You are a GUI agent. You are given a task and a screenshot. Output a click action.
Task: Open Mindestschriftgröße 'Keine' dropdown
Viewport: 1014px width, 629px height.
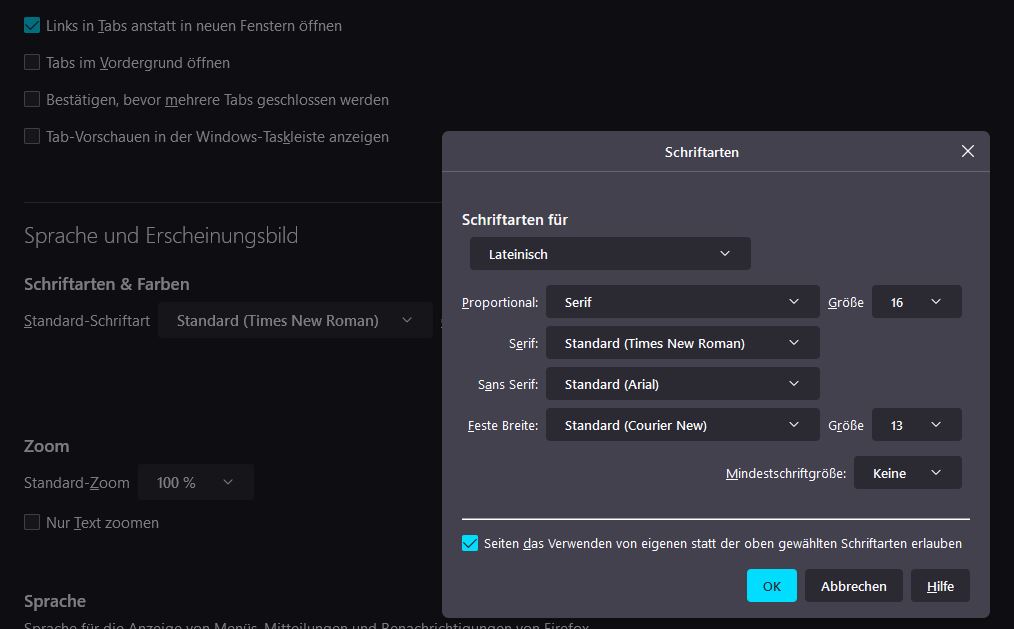907,473
